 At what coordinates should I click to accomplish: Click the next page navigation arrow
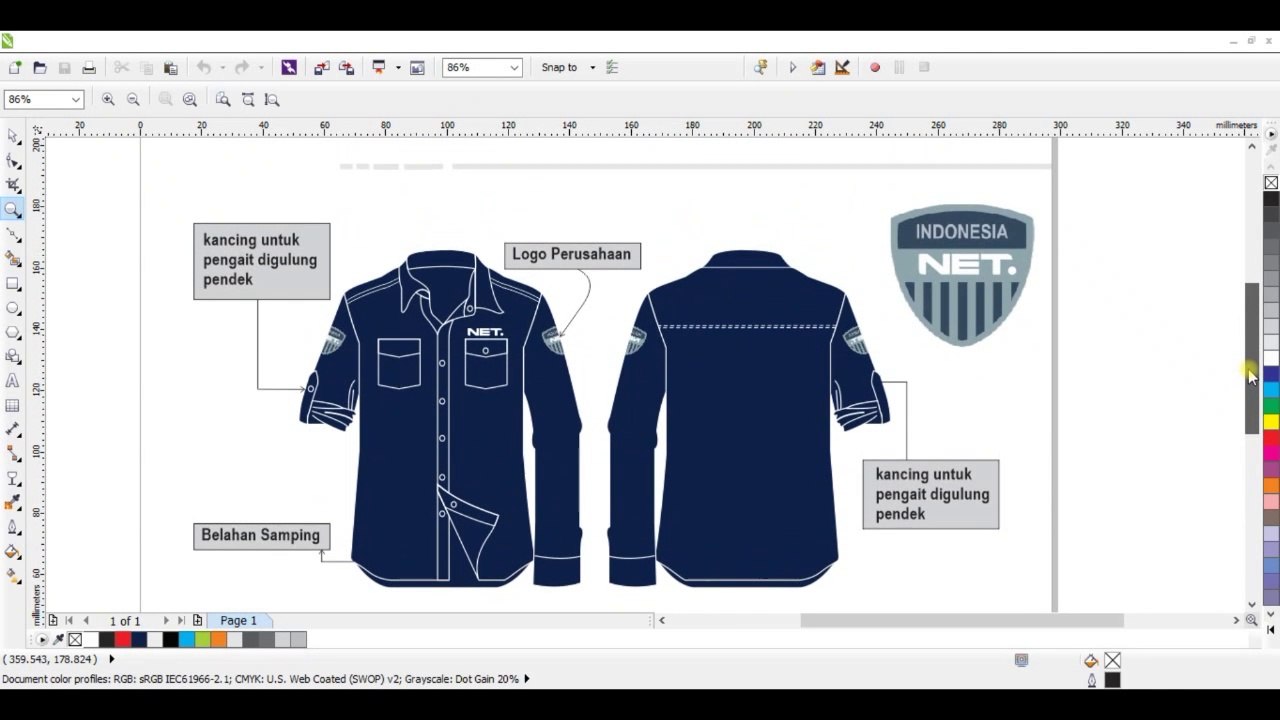[166, 620]
